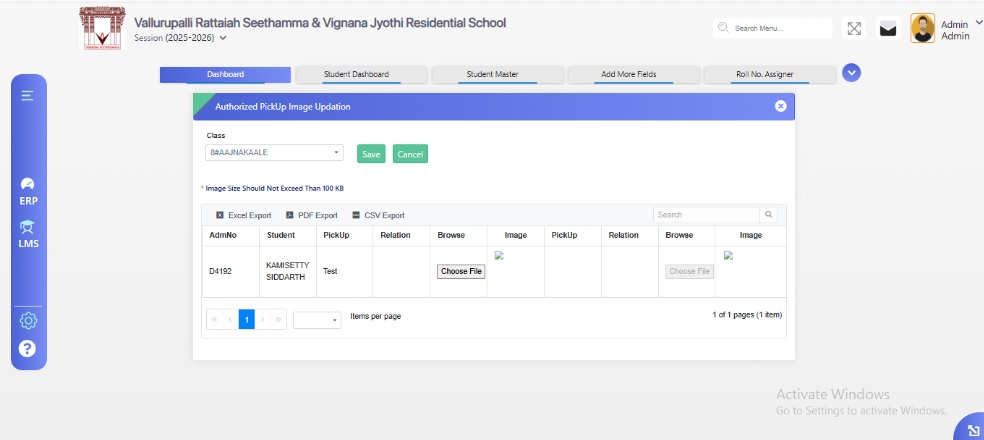Expand the session 2025-2026 selector
This screenshot has width=984, height=440.
pyautogui.click(x=223, y=38)
